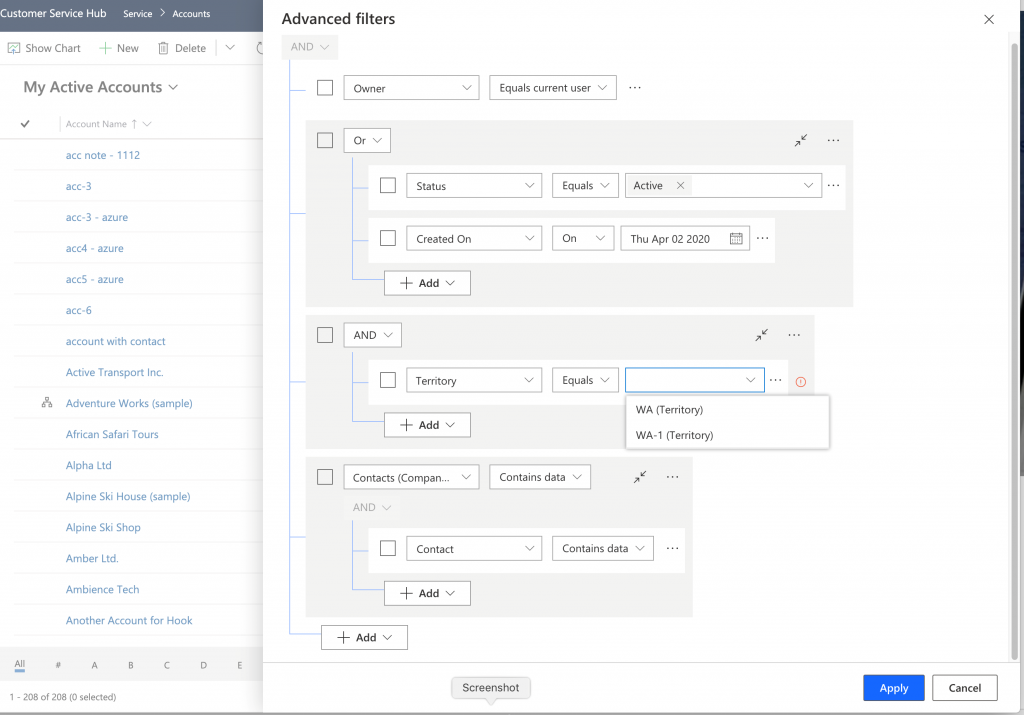
Task: Select the Status row checkbox
Action: click(x=387, y=185)
